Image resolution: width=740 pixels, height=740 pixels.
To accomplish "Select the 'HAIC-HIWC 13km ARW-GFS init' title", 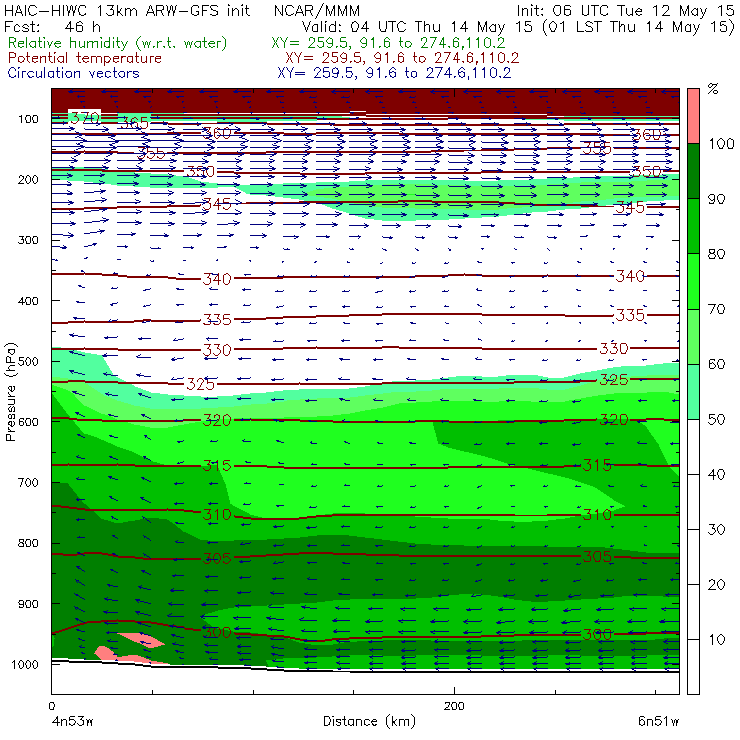I will point(127,11).
